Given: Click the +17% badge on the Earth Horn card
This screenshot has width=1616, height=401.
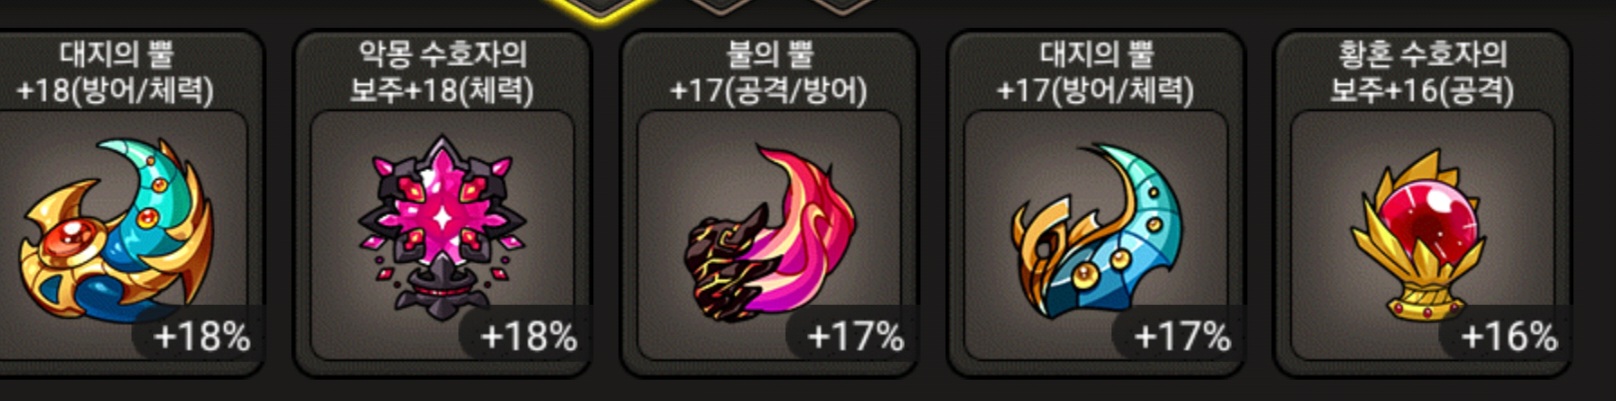Looking at the screenshot, I should [1182, 337].
